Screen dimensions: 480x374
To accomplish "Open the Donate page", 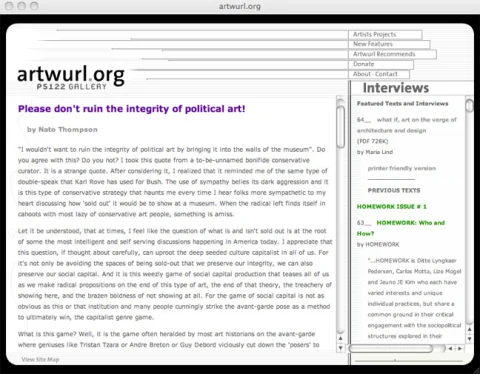I will [363, 64].
